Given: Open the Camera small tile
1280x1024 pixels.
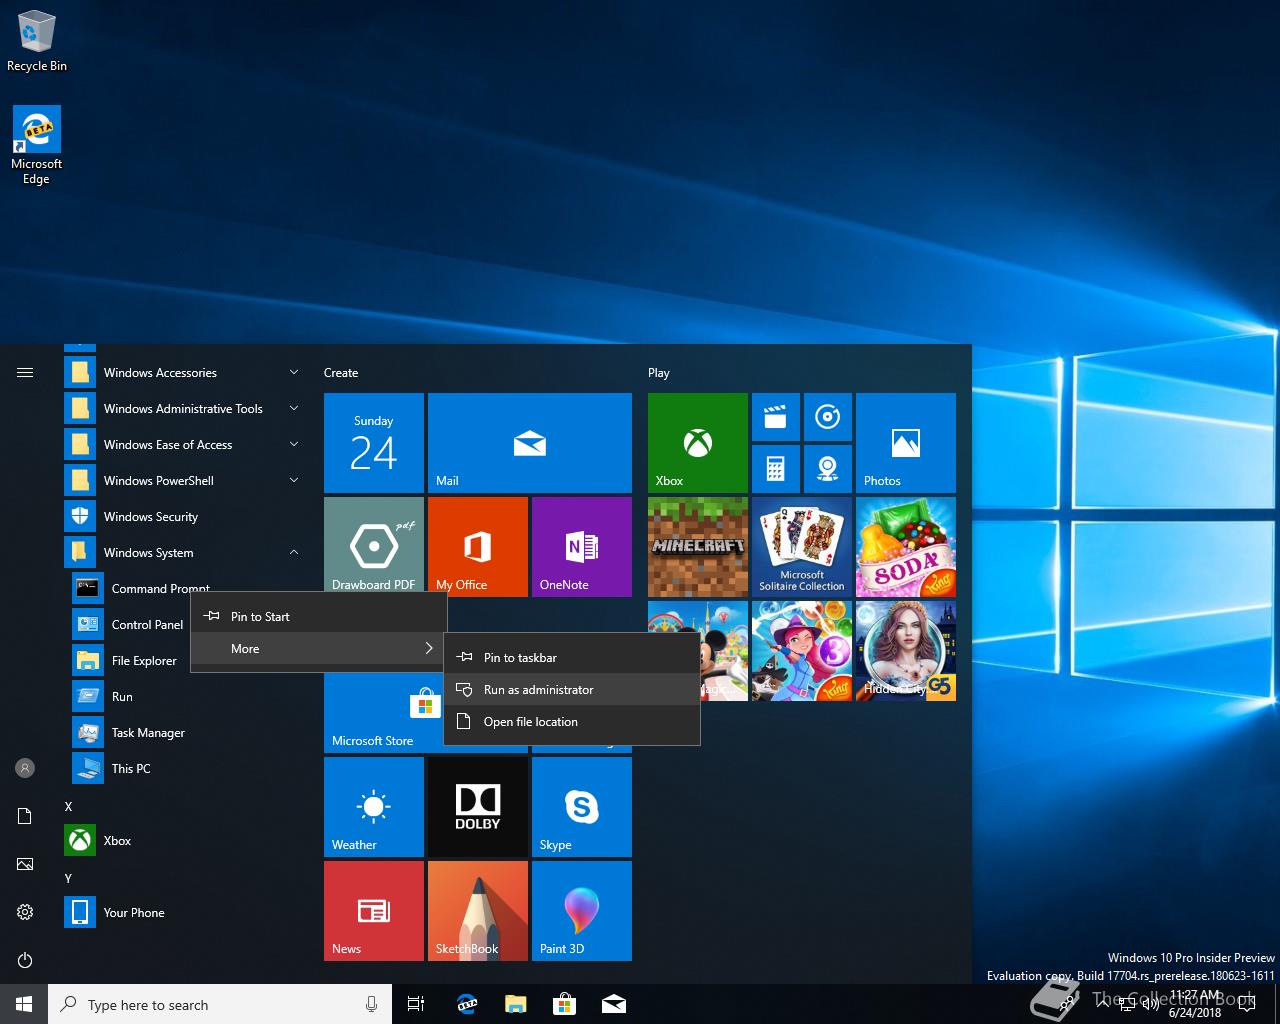Looking at the screenshot, I should tap(827, 468).
